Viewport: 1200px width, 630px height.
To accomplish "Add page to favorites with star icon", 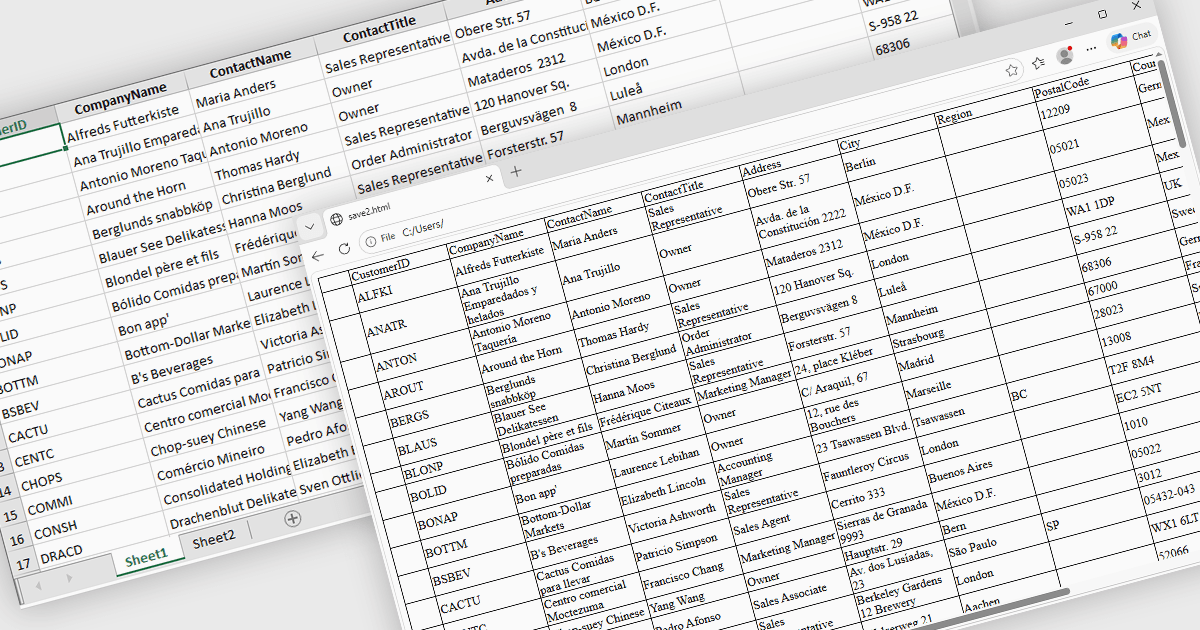I will click(x=1012, y=70).
